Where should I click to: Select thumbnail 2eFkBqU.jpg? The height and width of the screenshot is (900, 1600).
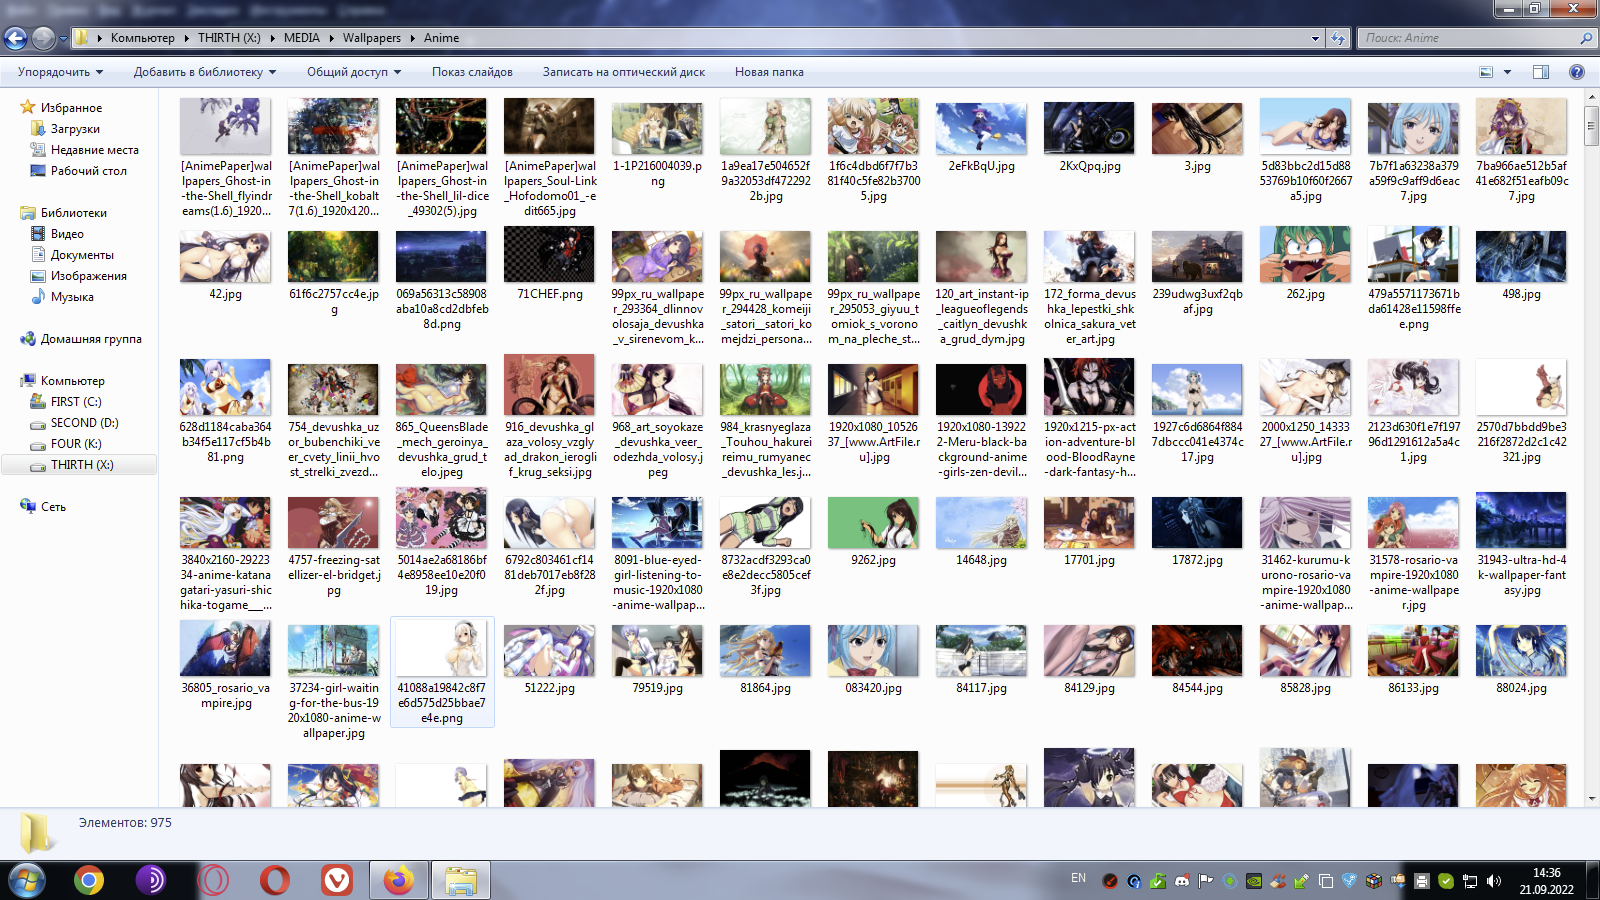981,136
